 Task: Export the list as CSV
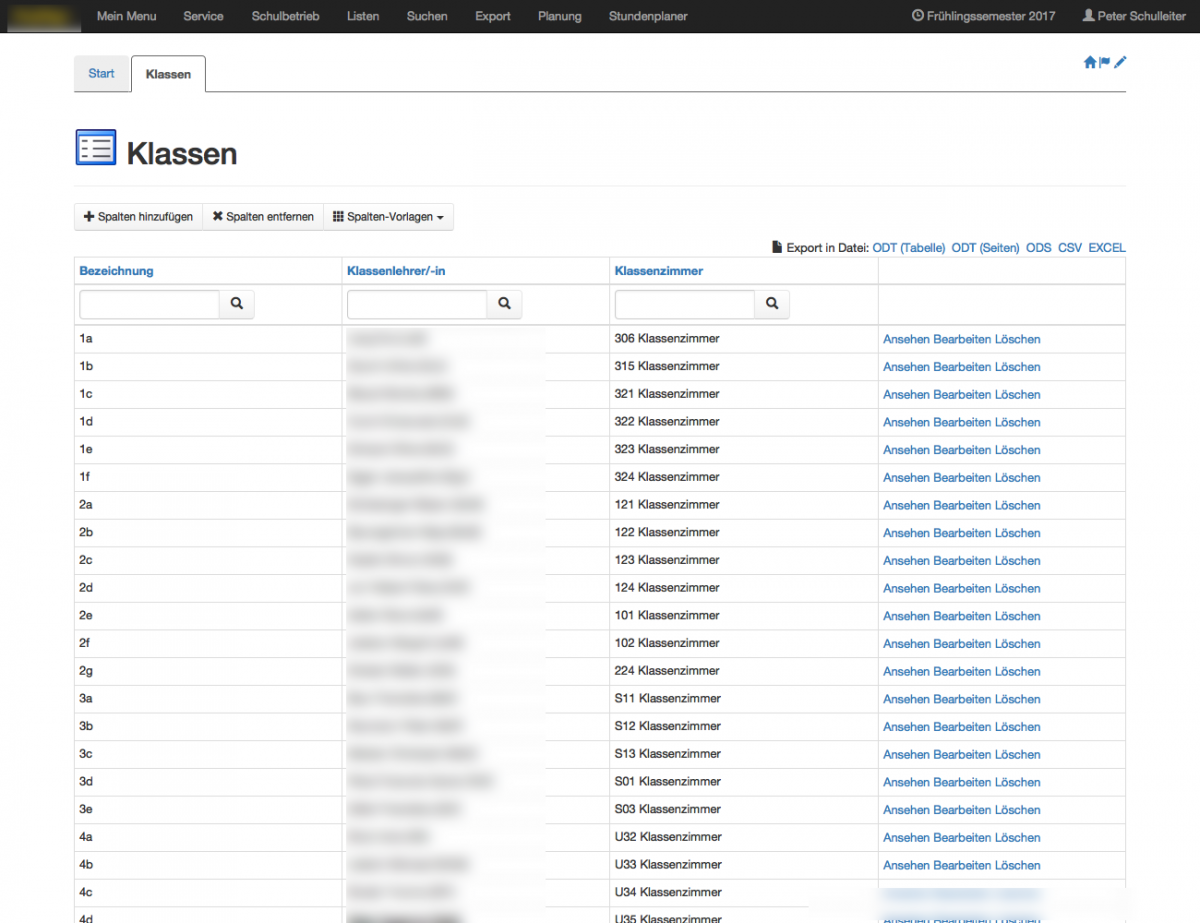tap(1069, 248)
